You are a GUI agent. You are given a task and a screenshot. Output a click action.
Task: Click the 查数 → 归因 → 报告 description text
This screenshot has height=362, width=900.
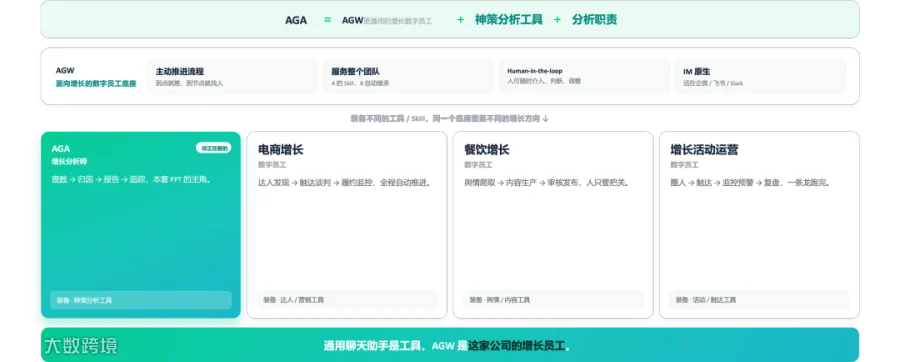(x=132, y=180)
